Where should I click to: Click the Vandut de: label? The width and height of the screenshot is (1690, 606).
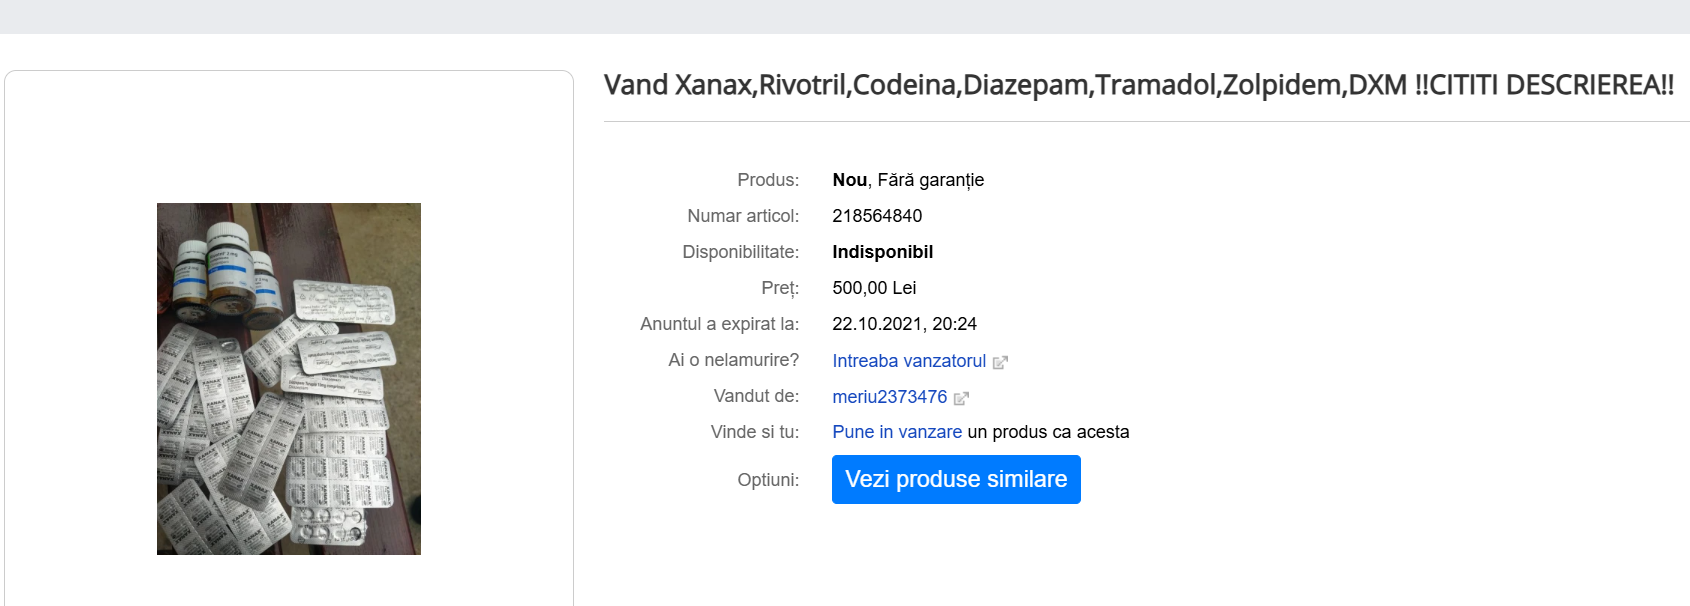point(756,396)
